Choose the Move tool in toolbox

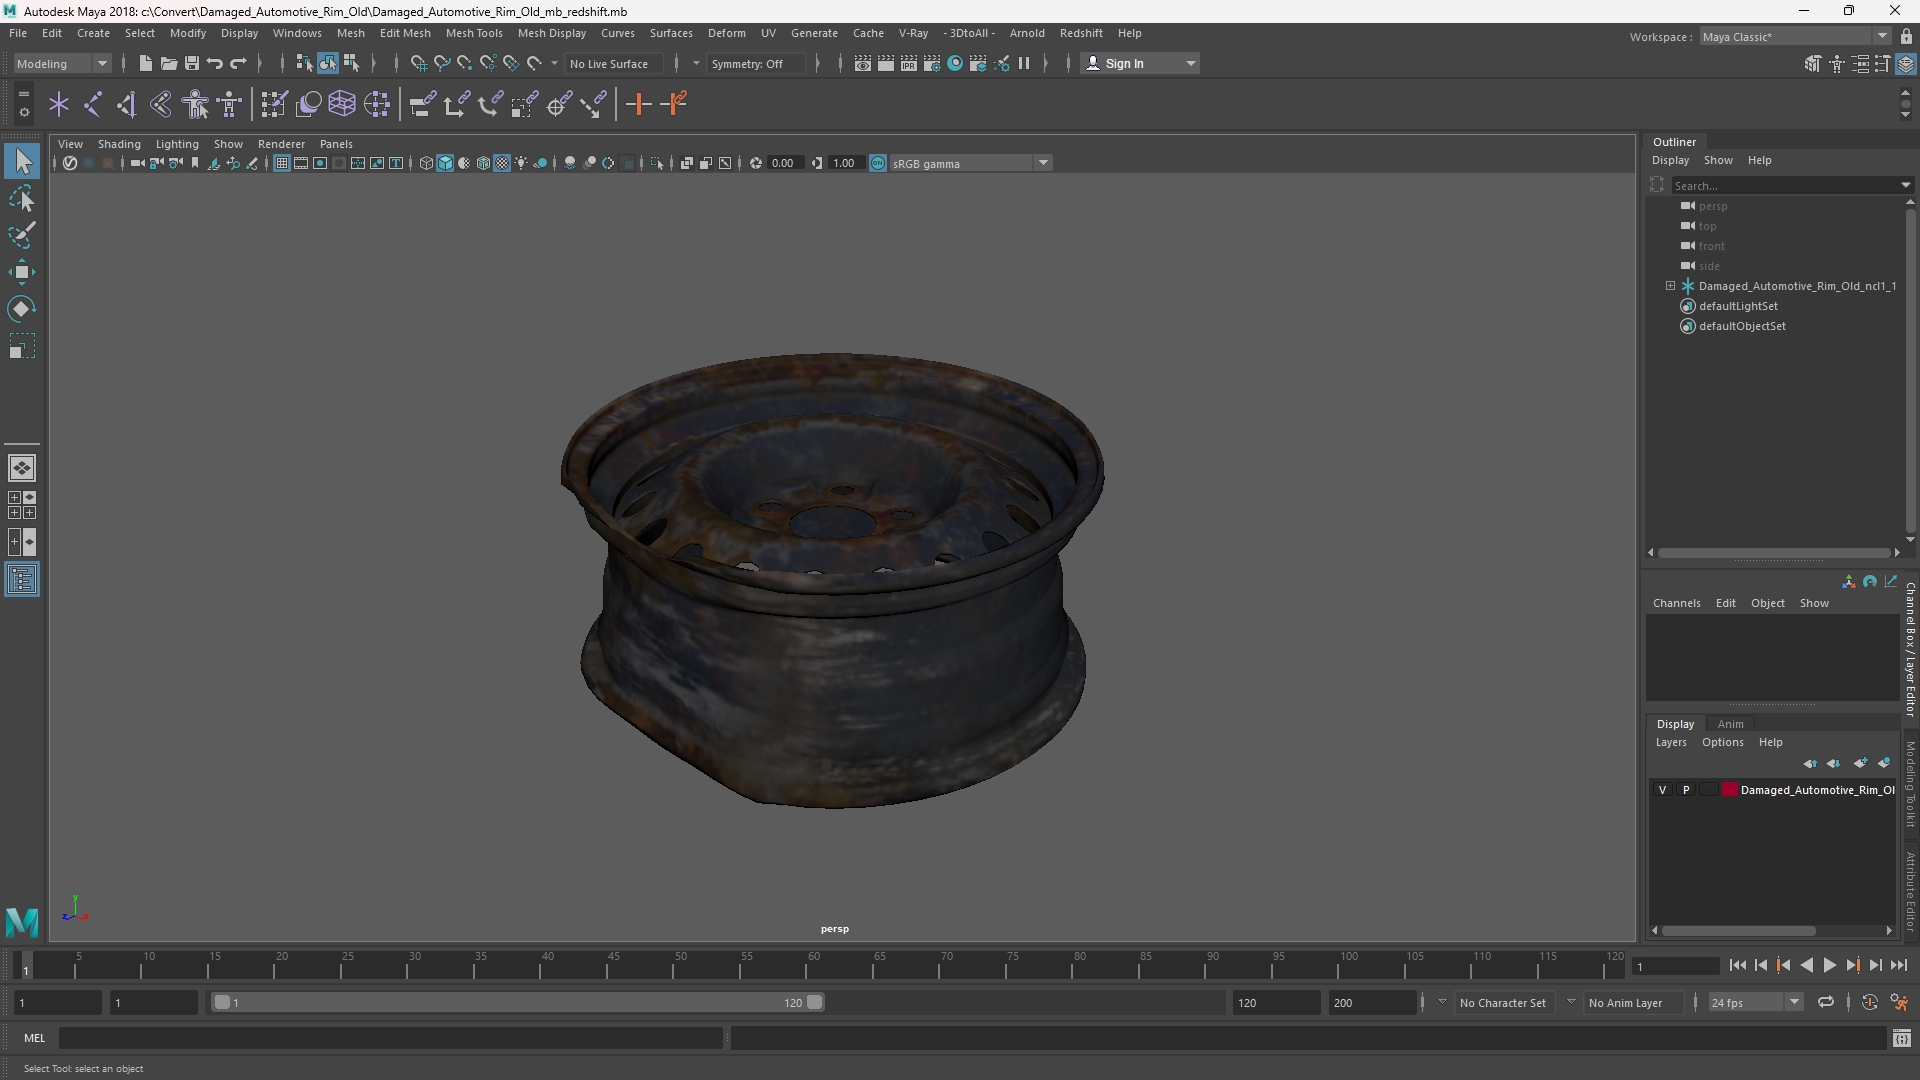click(x=22, y=272)
